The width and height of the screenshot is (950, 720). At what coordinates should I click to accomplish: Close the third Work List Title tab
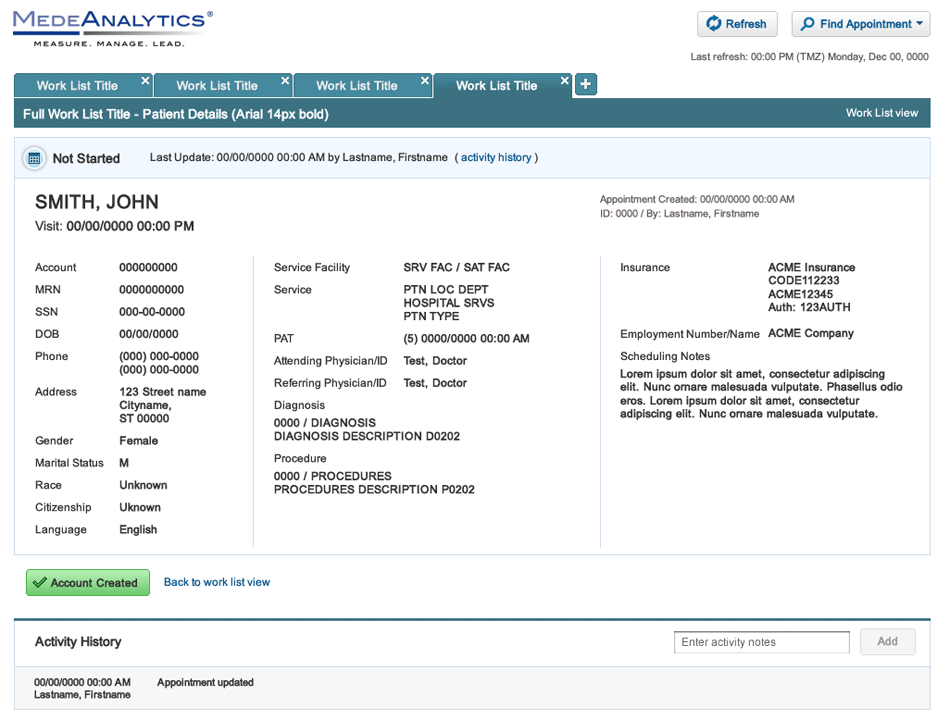click(425, 81)
